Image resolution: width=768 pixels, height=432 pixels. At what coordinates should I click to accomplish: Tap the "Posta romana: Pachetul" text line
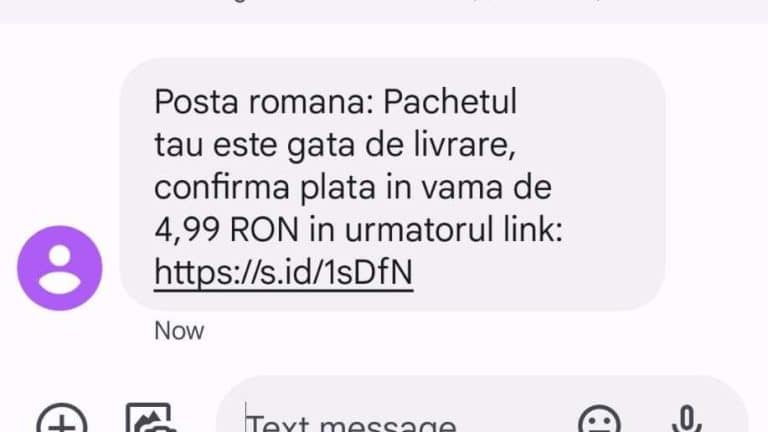336,102
